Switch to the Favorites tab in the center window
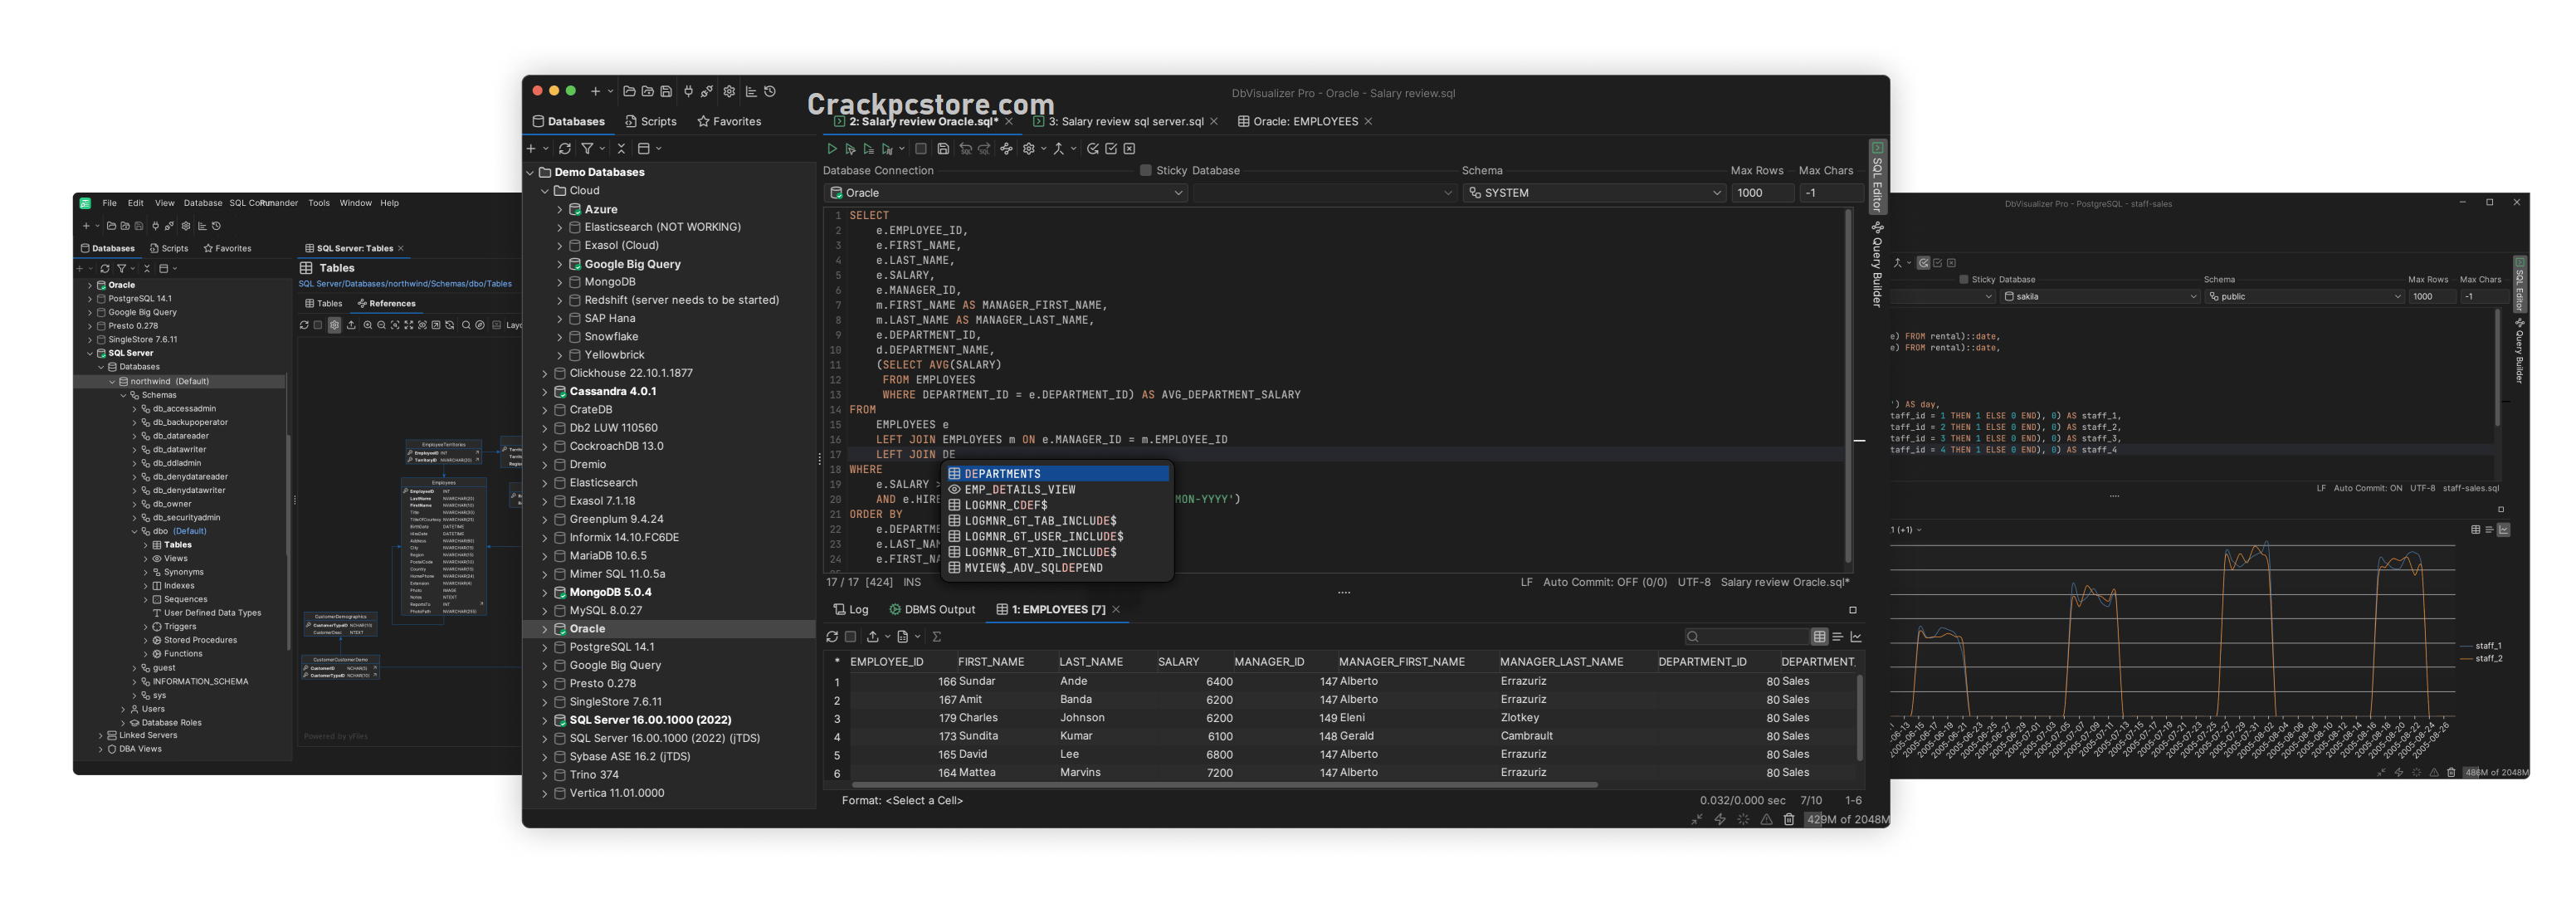The height and width of the screenshot is (903, 2576). tap(729, 122)
